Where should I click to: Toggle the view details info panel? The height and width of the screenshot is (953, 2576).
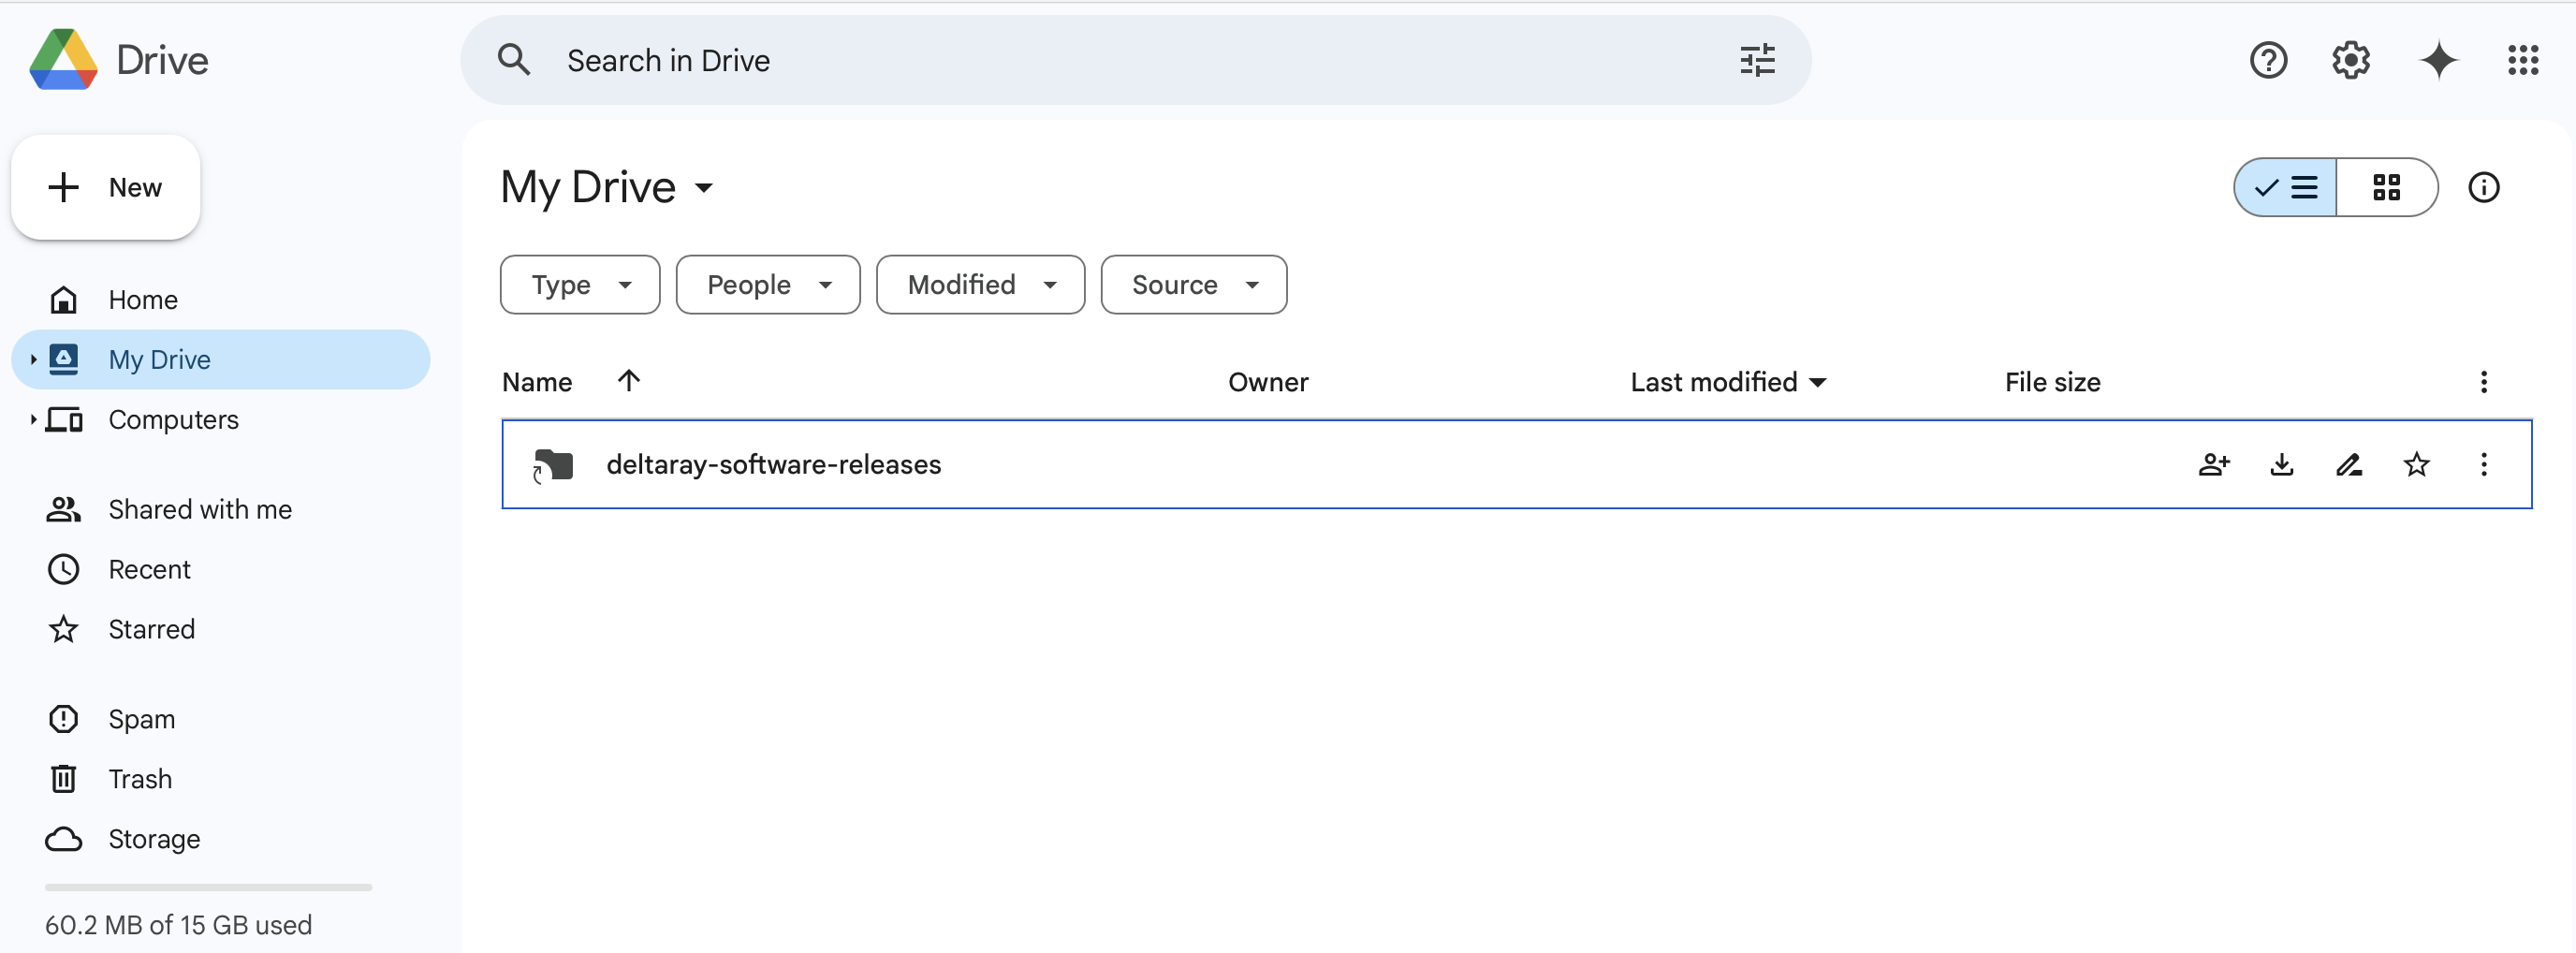click(x=2483, y=187)
